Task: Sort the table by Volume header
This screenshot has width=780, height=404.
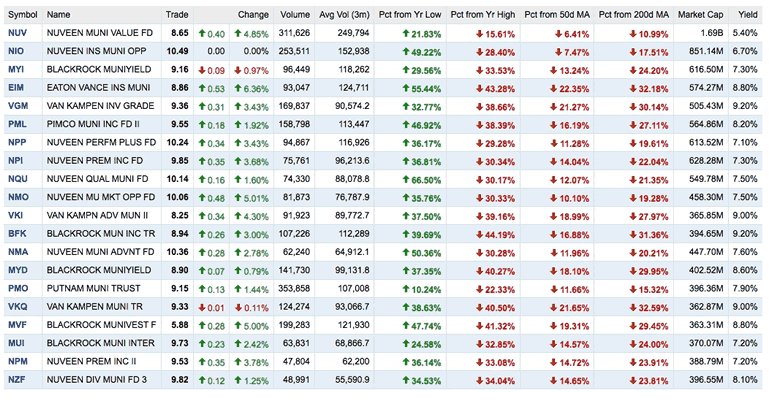Action: pyautogui.click(x=296, y=15)
